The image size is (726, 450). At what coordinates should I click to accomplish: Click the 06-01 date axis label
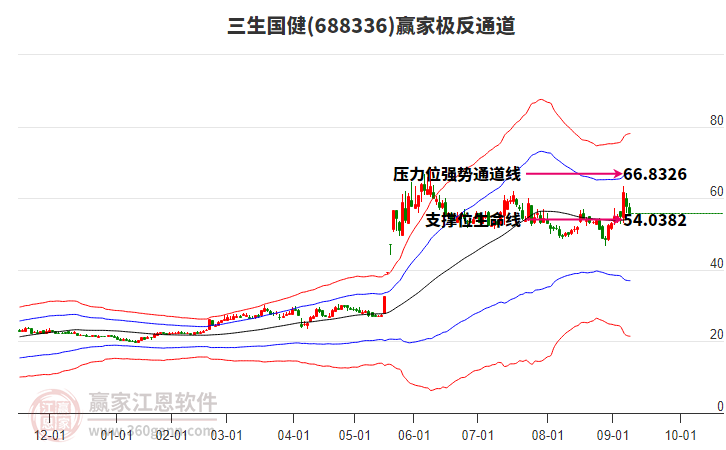click(x=414, y=435)
